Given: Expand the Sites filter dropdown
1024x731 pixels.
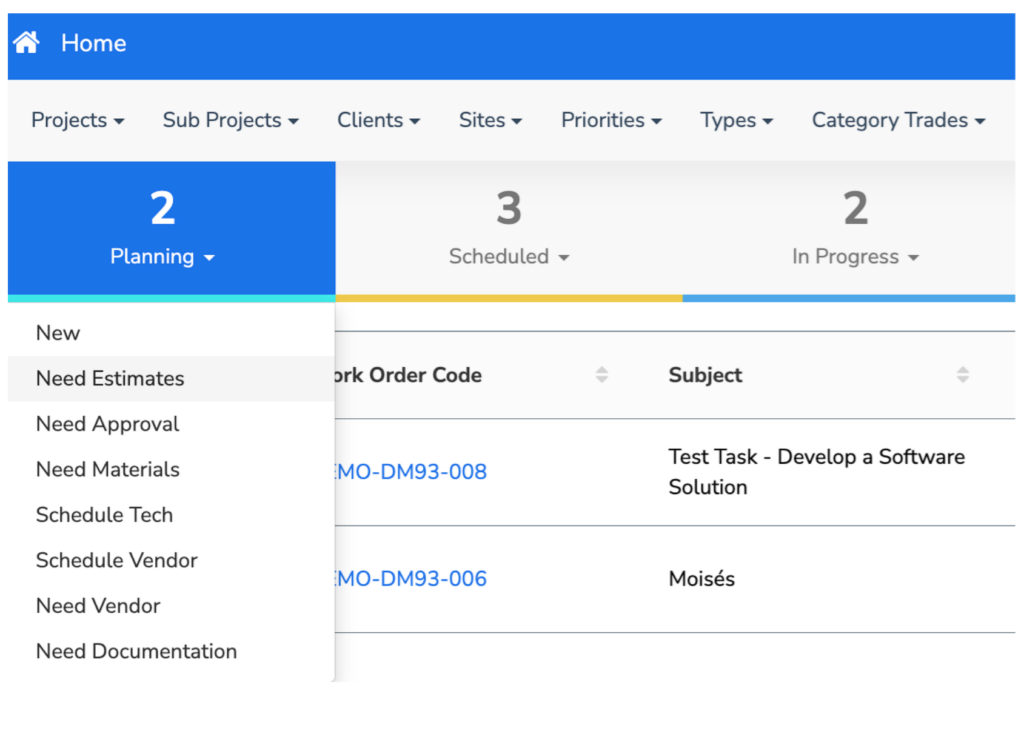Looking at the screenshot, I should tap(490, 120).
